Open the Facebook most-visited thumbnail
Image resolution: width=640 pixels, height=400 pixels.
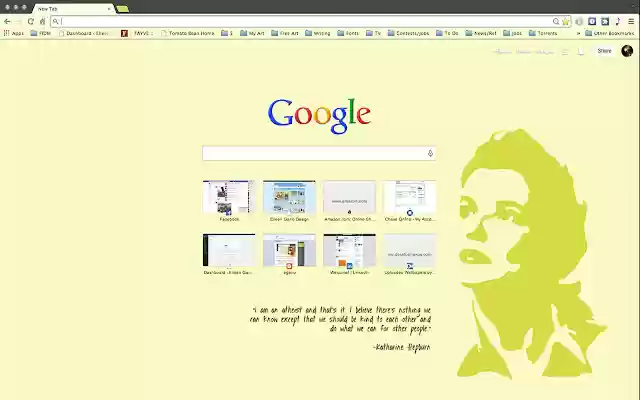point(229,198)
